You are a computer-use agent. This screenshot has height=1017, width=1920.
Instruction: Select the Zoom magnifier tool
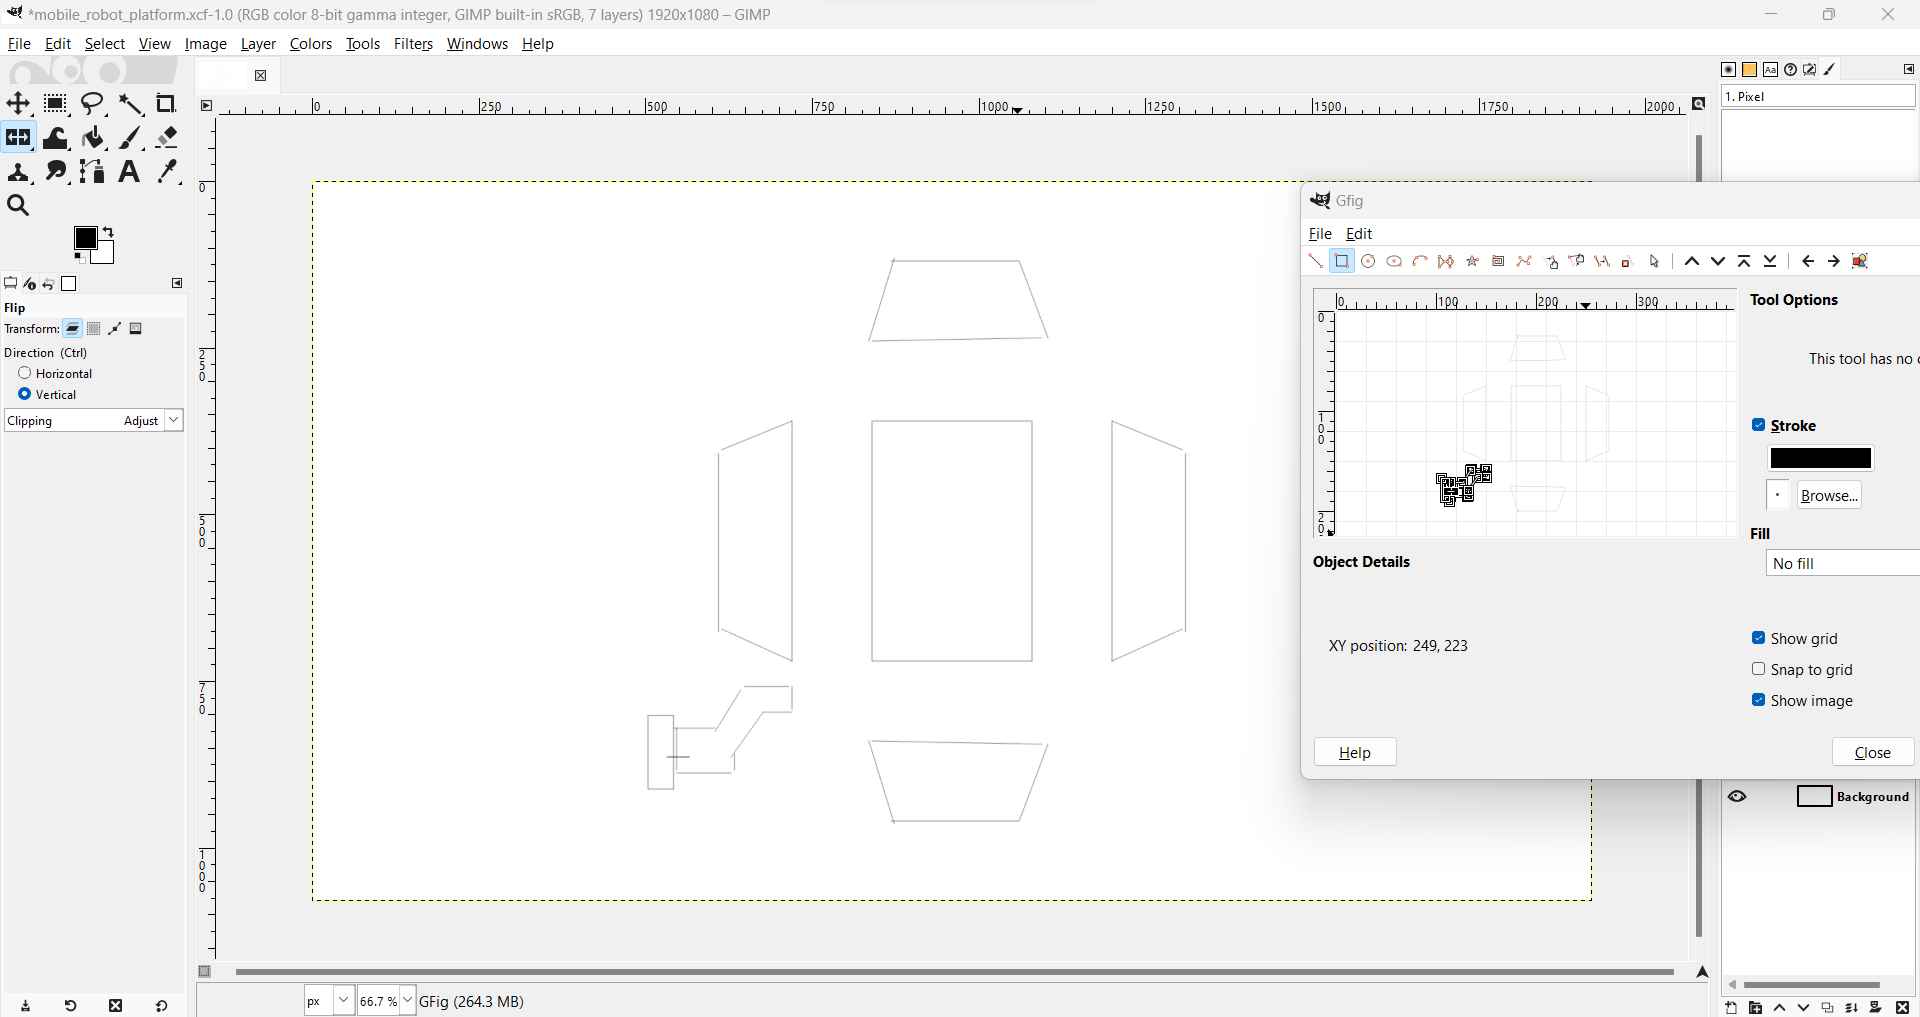18,206
